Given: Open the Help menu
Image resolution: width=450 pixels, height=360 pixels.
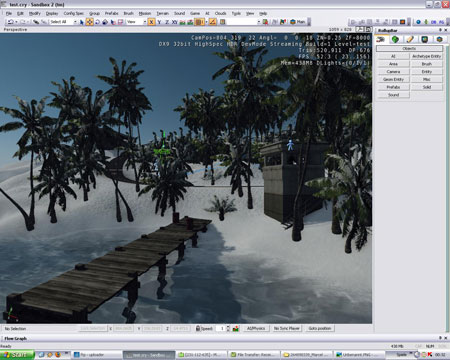Looking at the screenshot, I should (263, 13).
